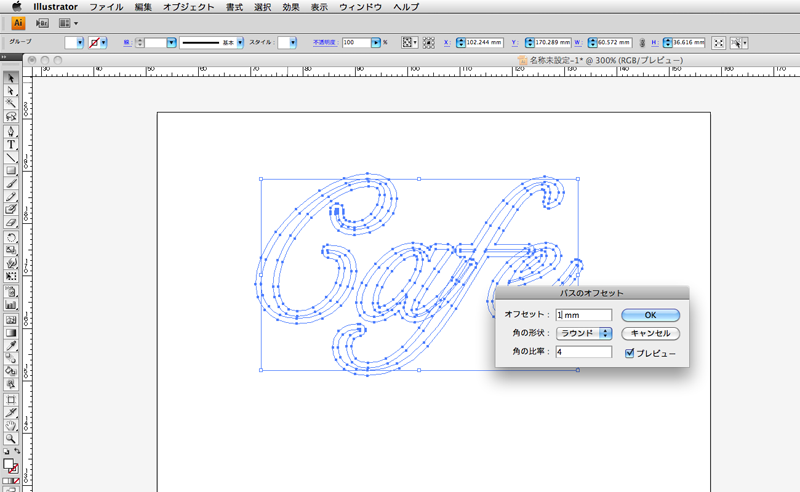Screen dimensions: 800x492
Task: Click the W width value field
Action: click(x=614, y=43)
